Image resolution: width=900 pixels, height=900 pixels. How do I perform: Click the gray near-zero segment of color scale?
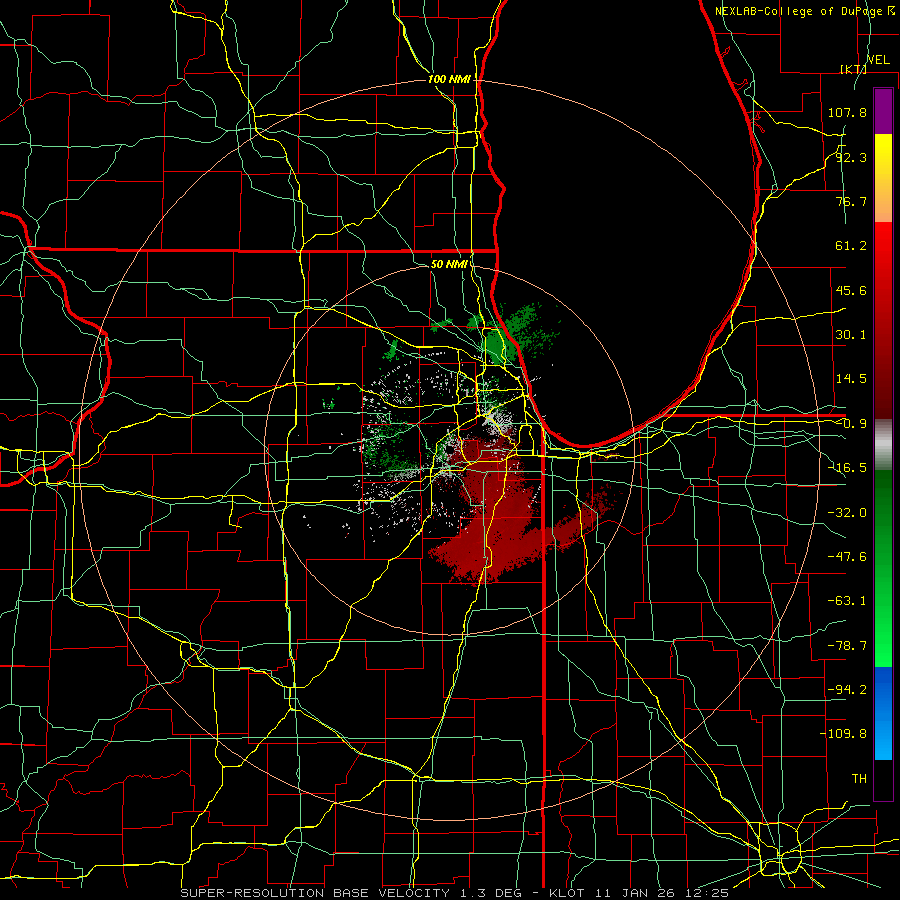(883, 445)
